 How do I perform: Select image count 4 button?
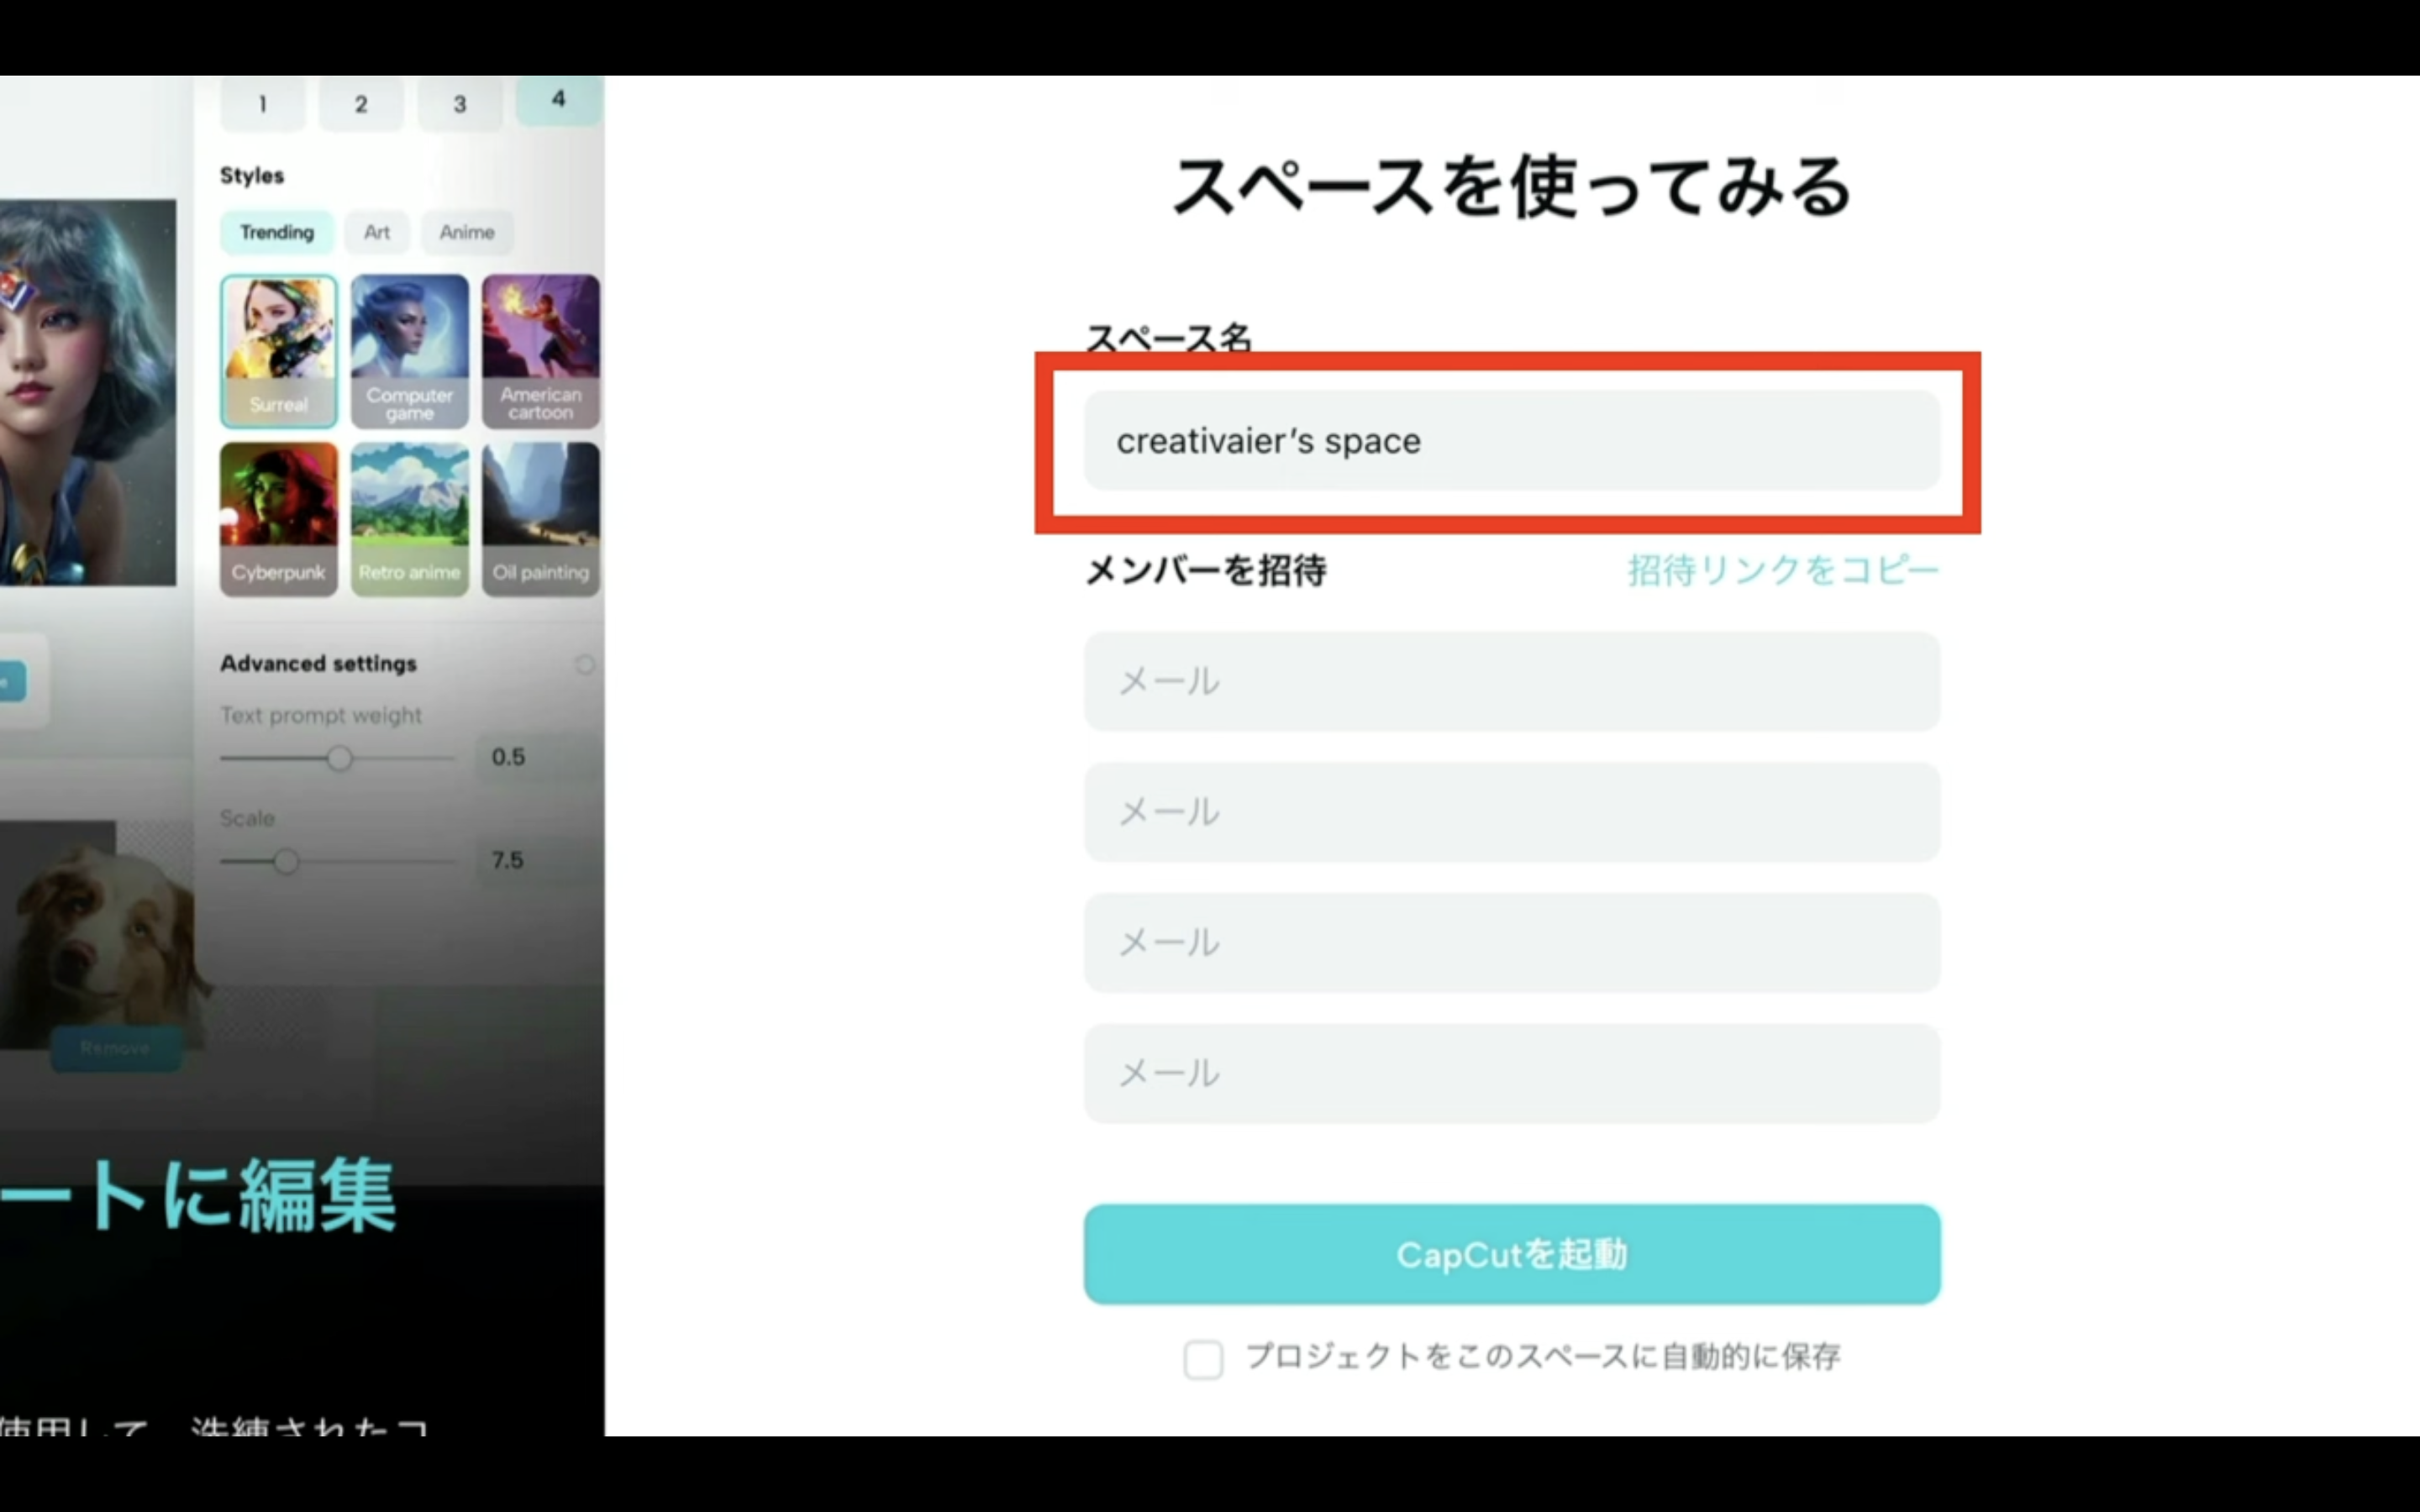559,100
